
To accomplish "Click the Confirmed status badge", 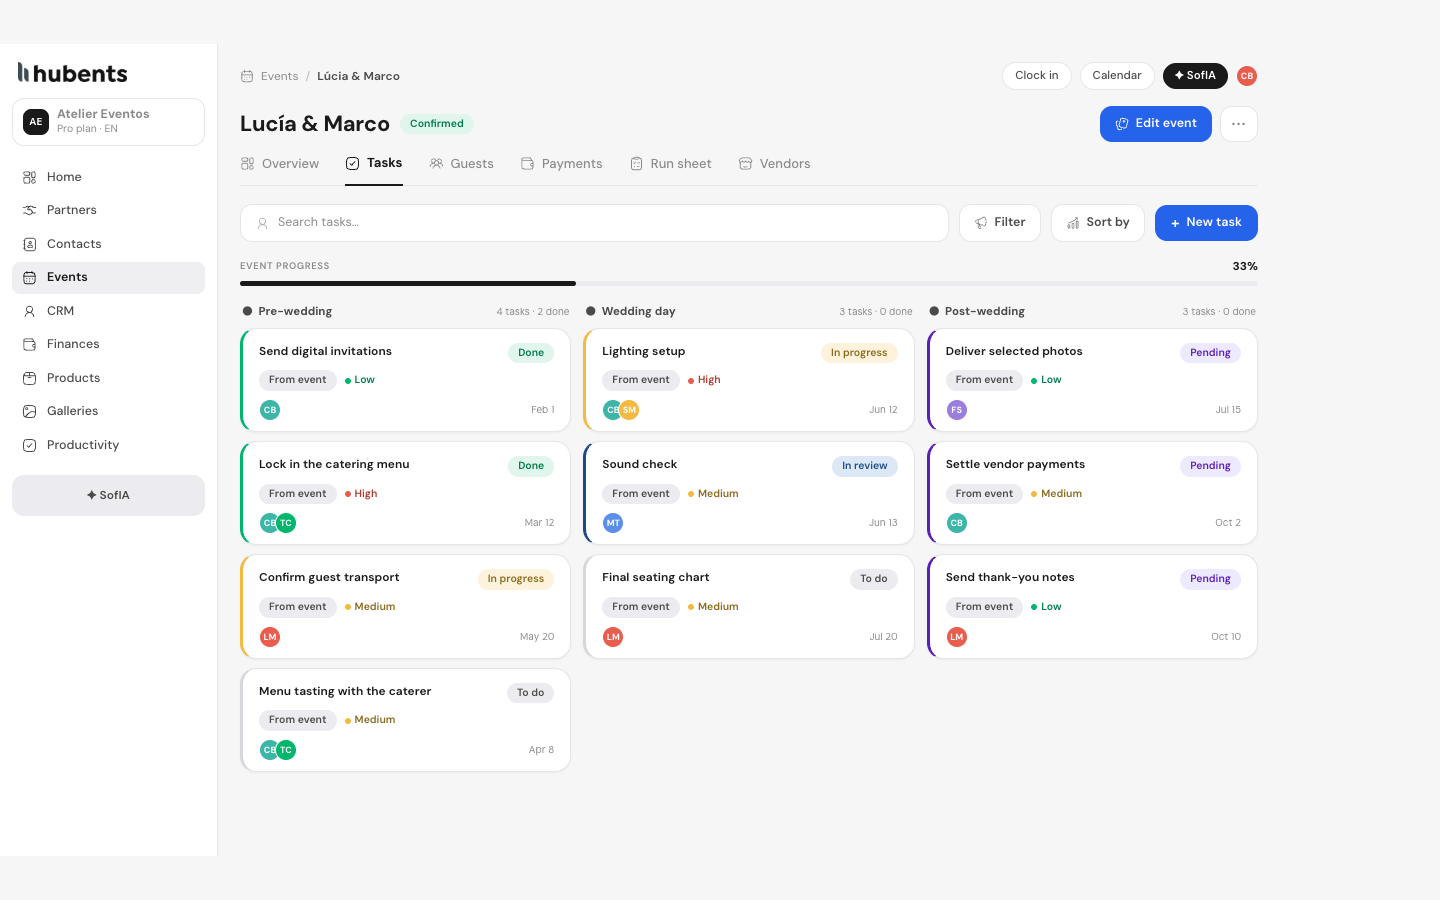I will [x=437, y=124].
